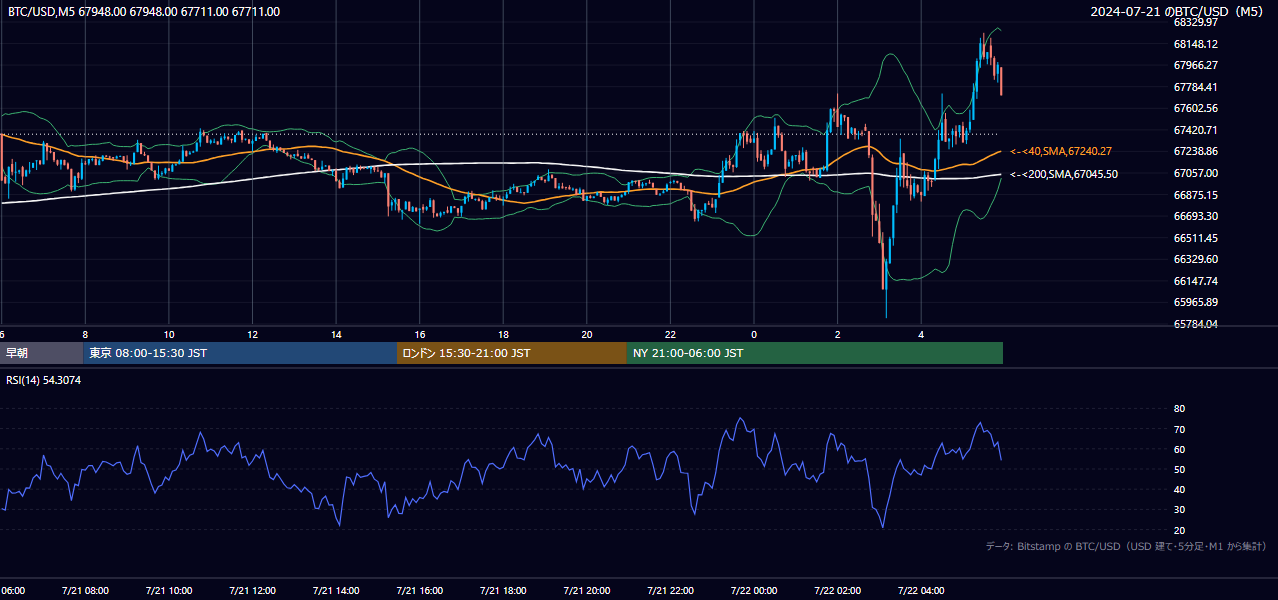The width and height of the screenshot is (1278, 600).
Task: Click the NY 21:00-06:00 JST session bar
Action: (x=815, y=353)
